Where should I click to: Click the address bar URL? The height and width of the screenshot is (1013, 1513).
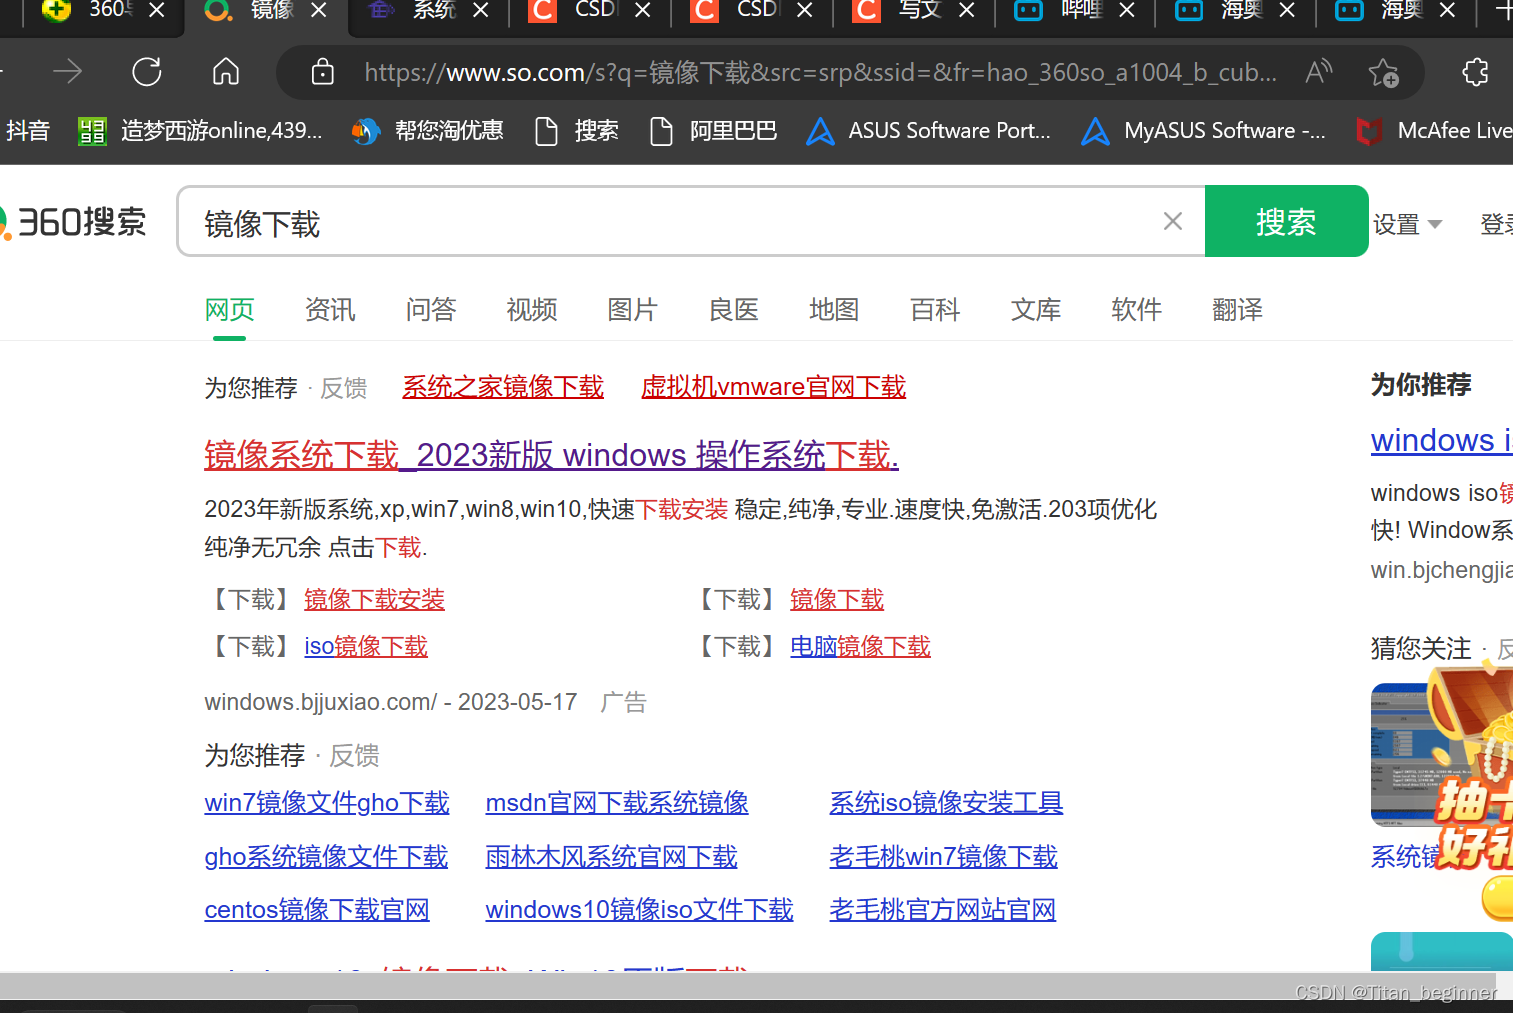pyautogui.click(x=820, y=72)
